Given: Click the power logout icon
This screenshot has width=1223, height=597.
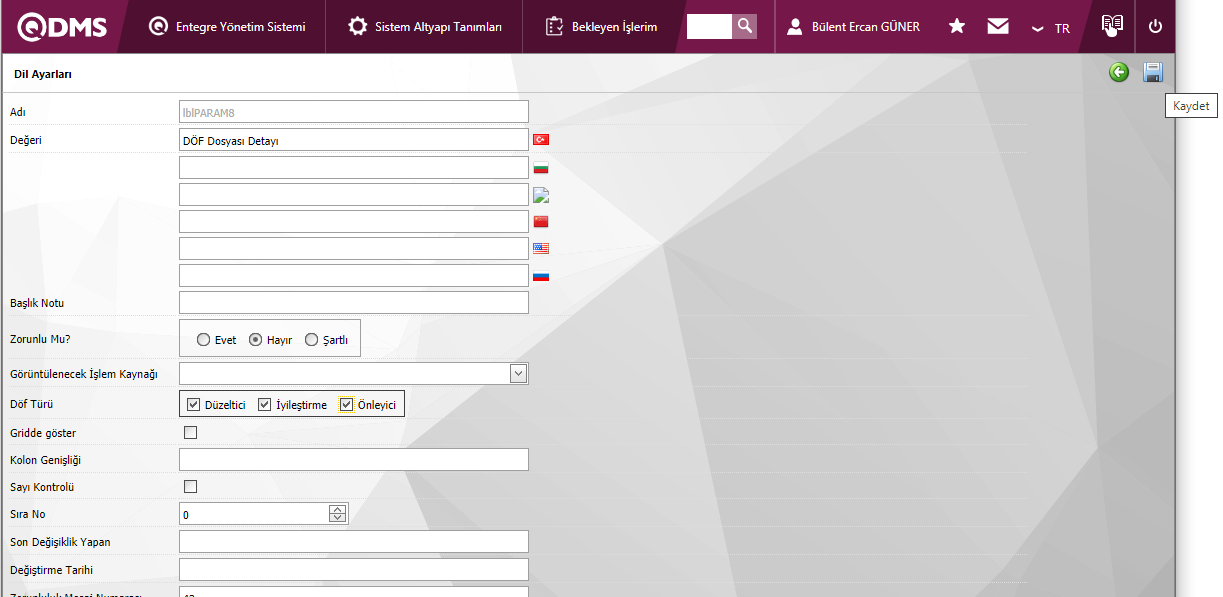Looking at the screenshot, I should 1155,26.
